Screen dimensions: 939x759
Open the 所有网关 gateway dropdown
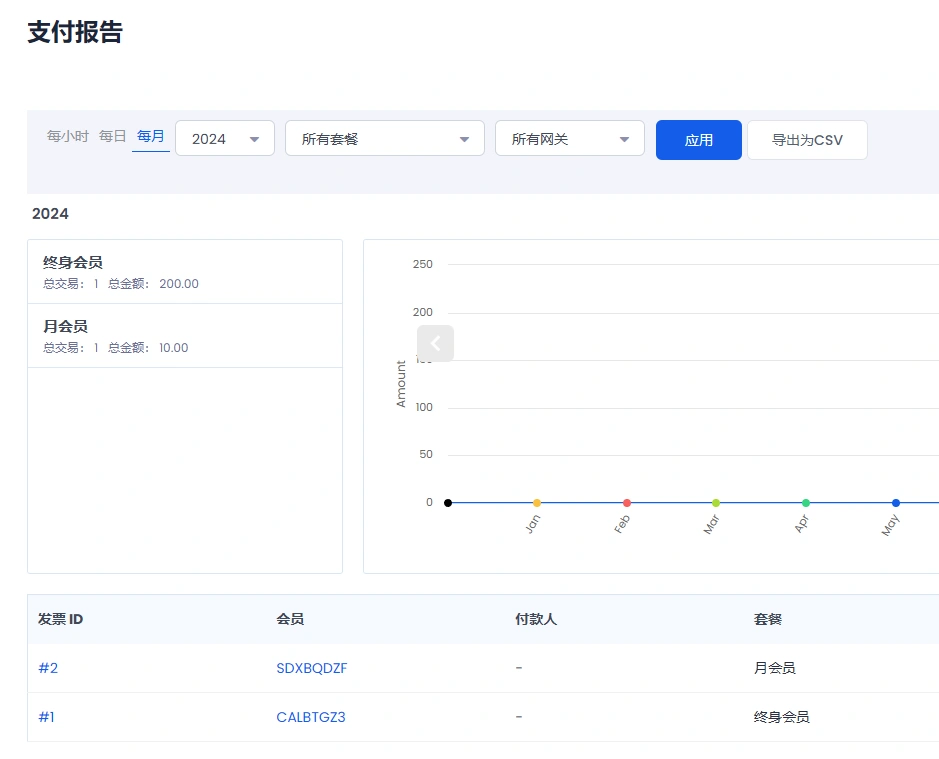(x=624, y=138)
